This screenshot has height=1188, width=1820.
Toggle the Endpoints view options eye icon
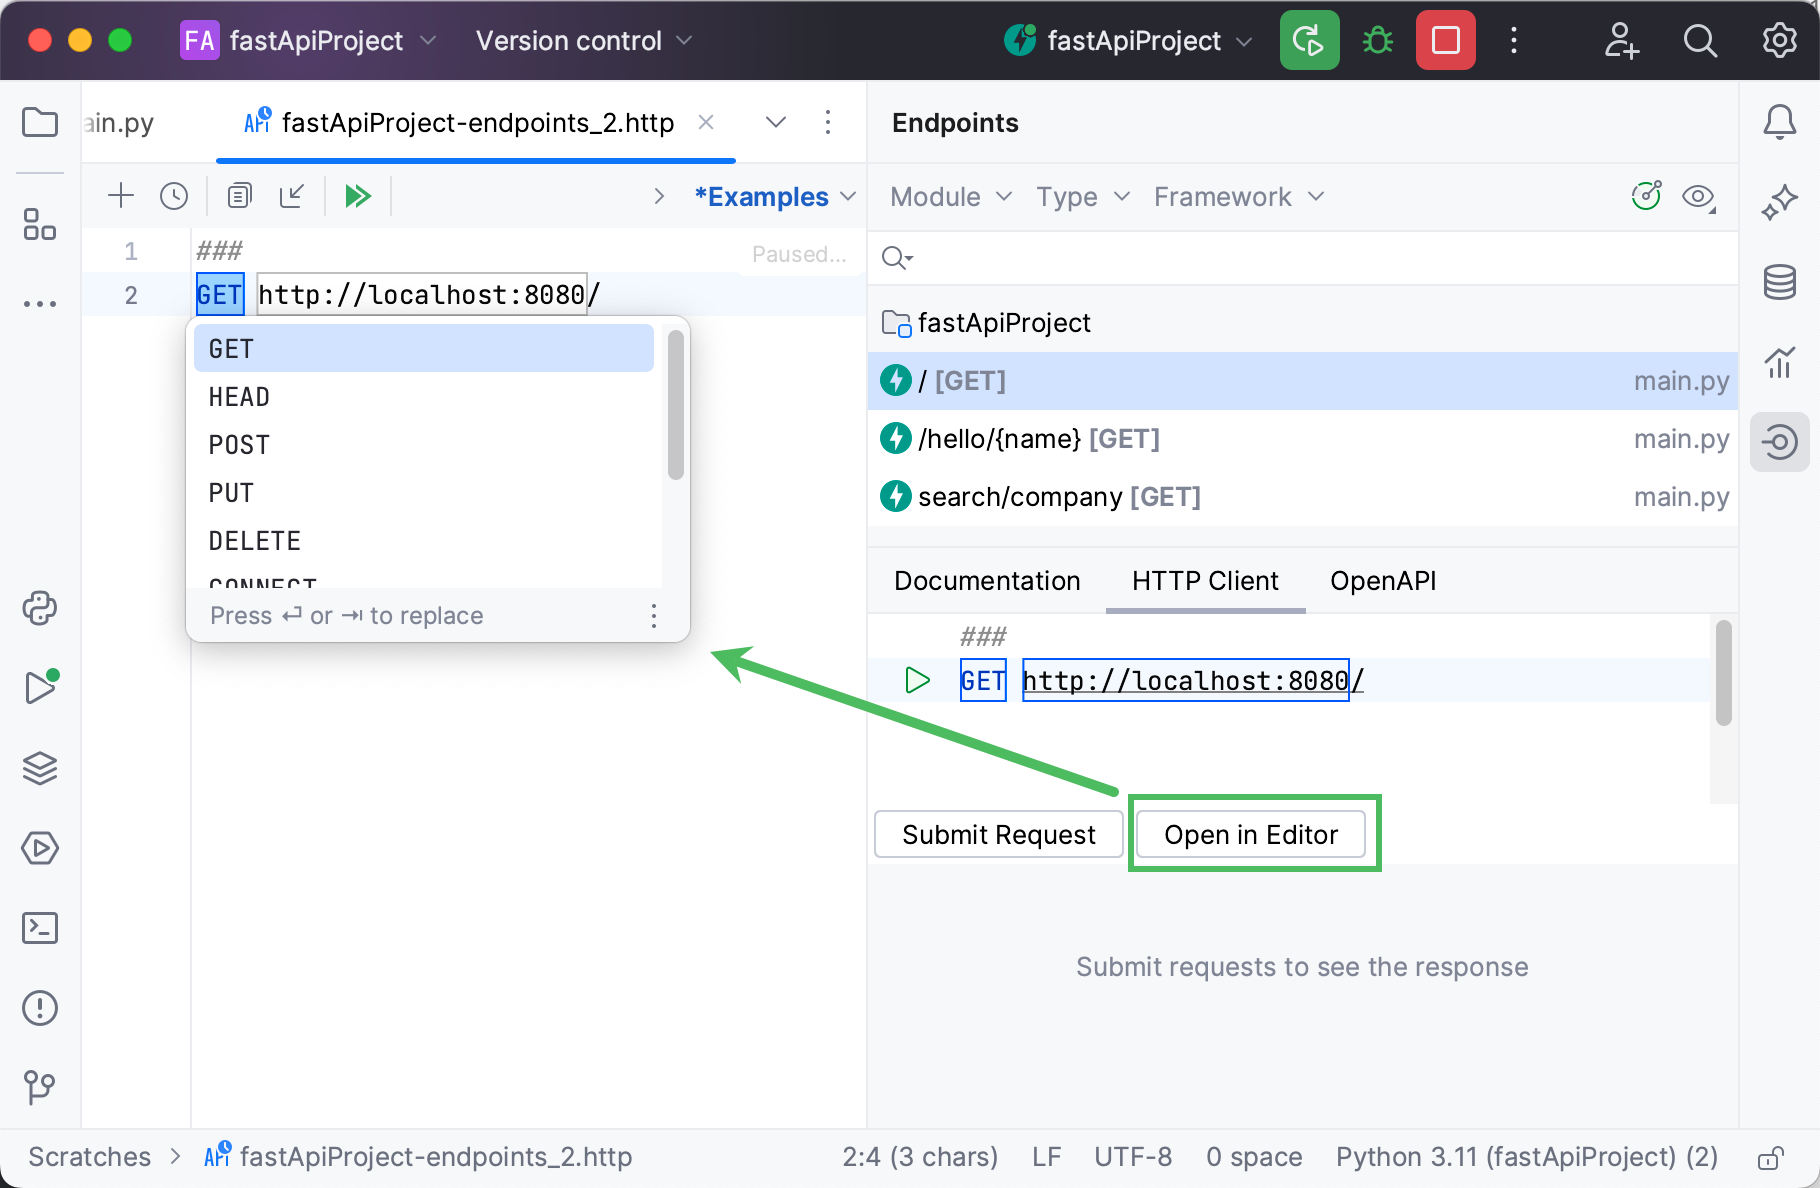tap(1698, 197)
